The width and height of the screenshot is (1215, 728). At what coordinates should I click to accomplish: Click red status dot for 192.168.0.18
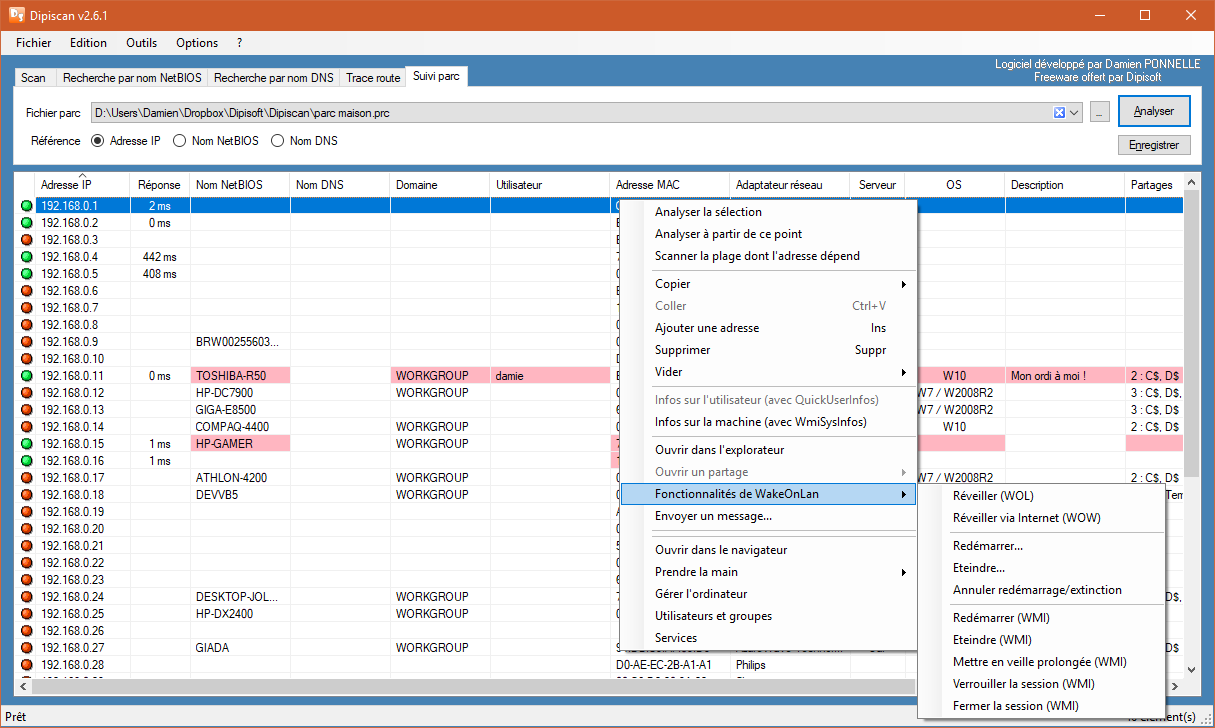click(26, 495)
